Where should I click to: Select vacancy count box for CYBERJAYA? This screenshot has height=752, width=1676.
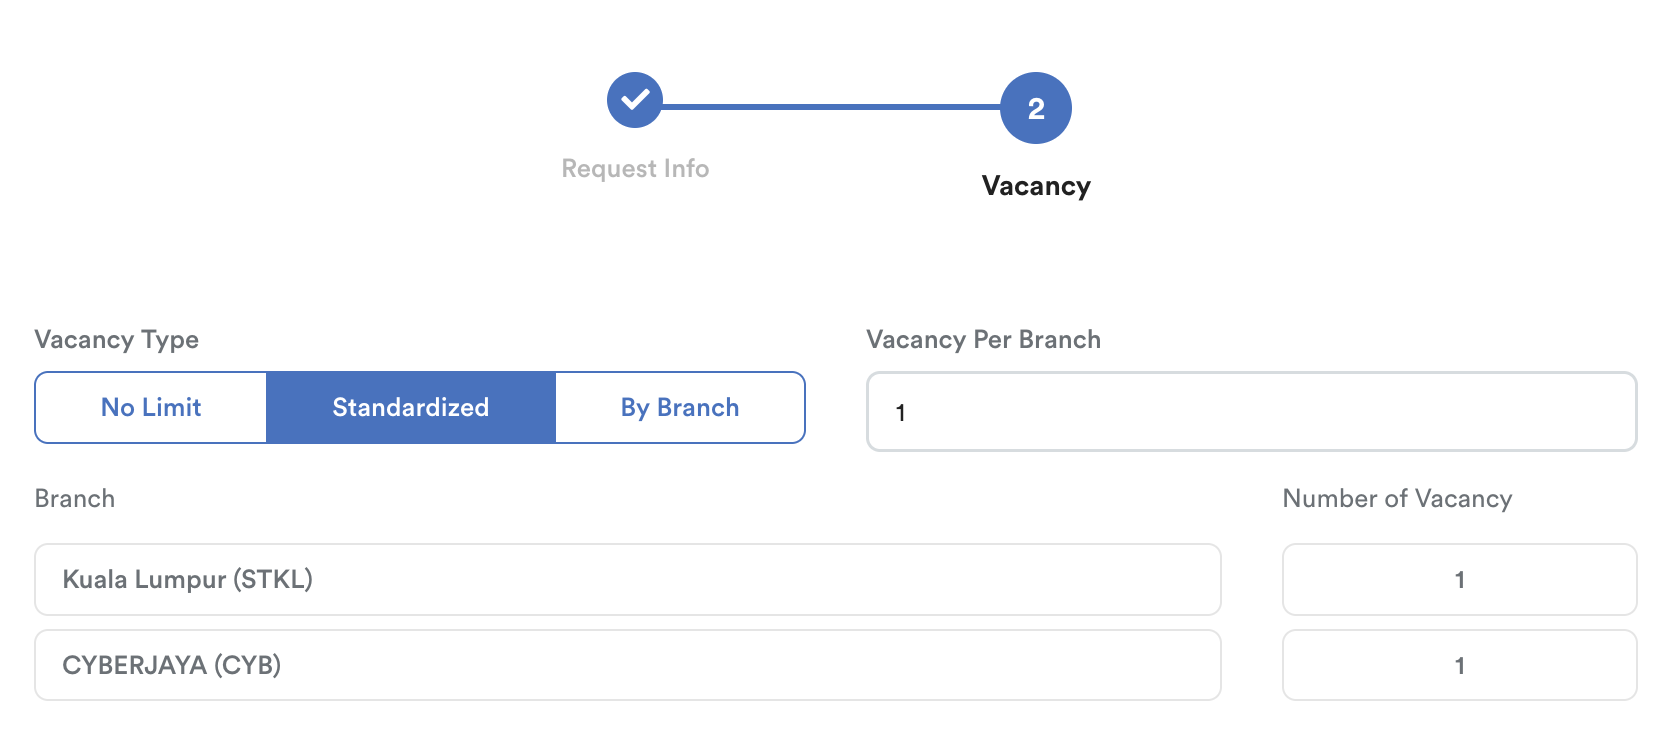1459,665
